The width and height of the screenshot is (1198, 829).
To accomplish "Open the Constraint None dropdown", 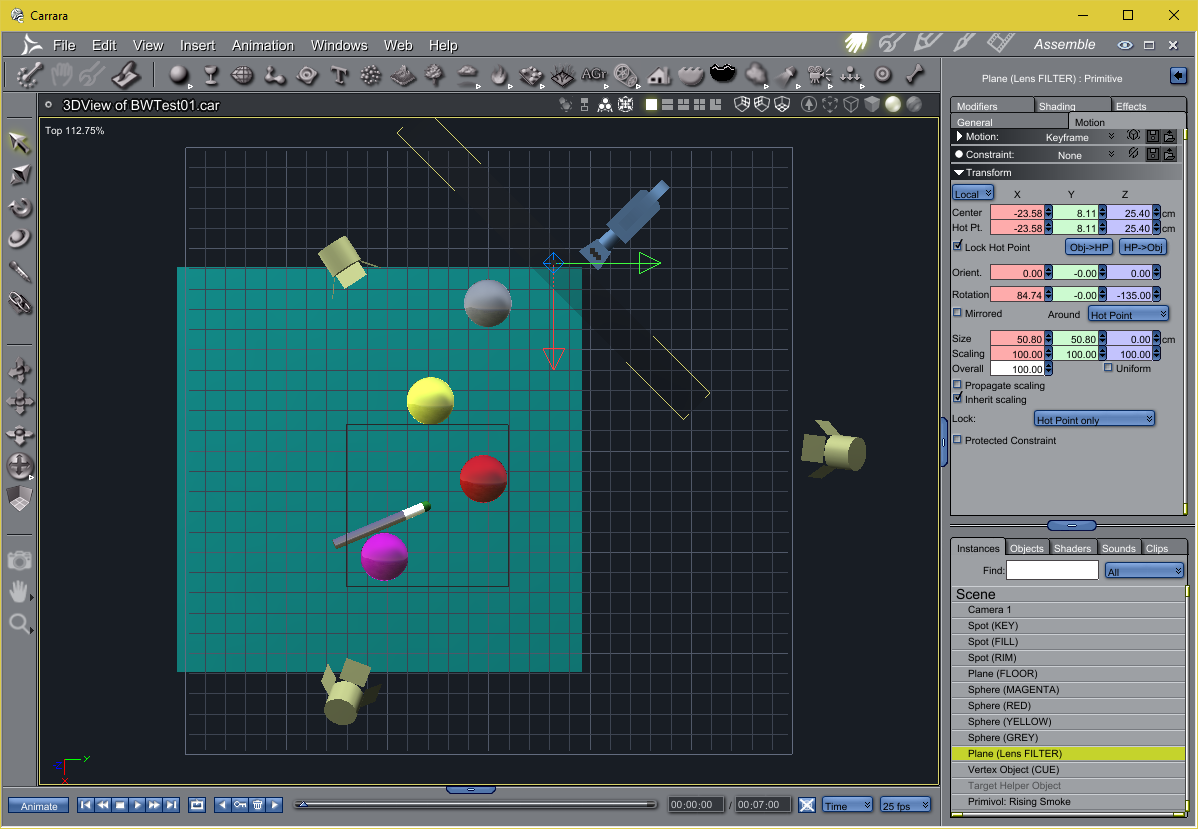I will click(1085, 154).
